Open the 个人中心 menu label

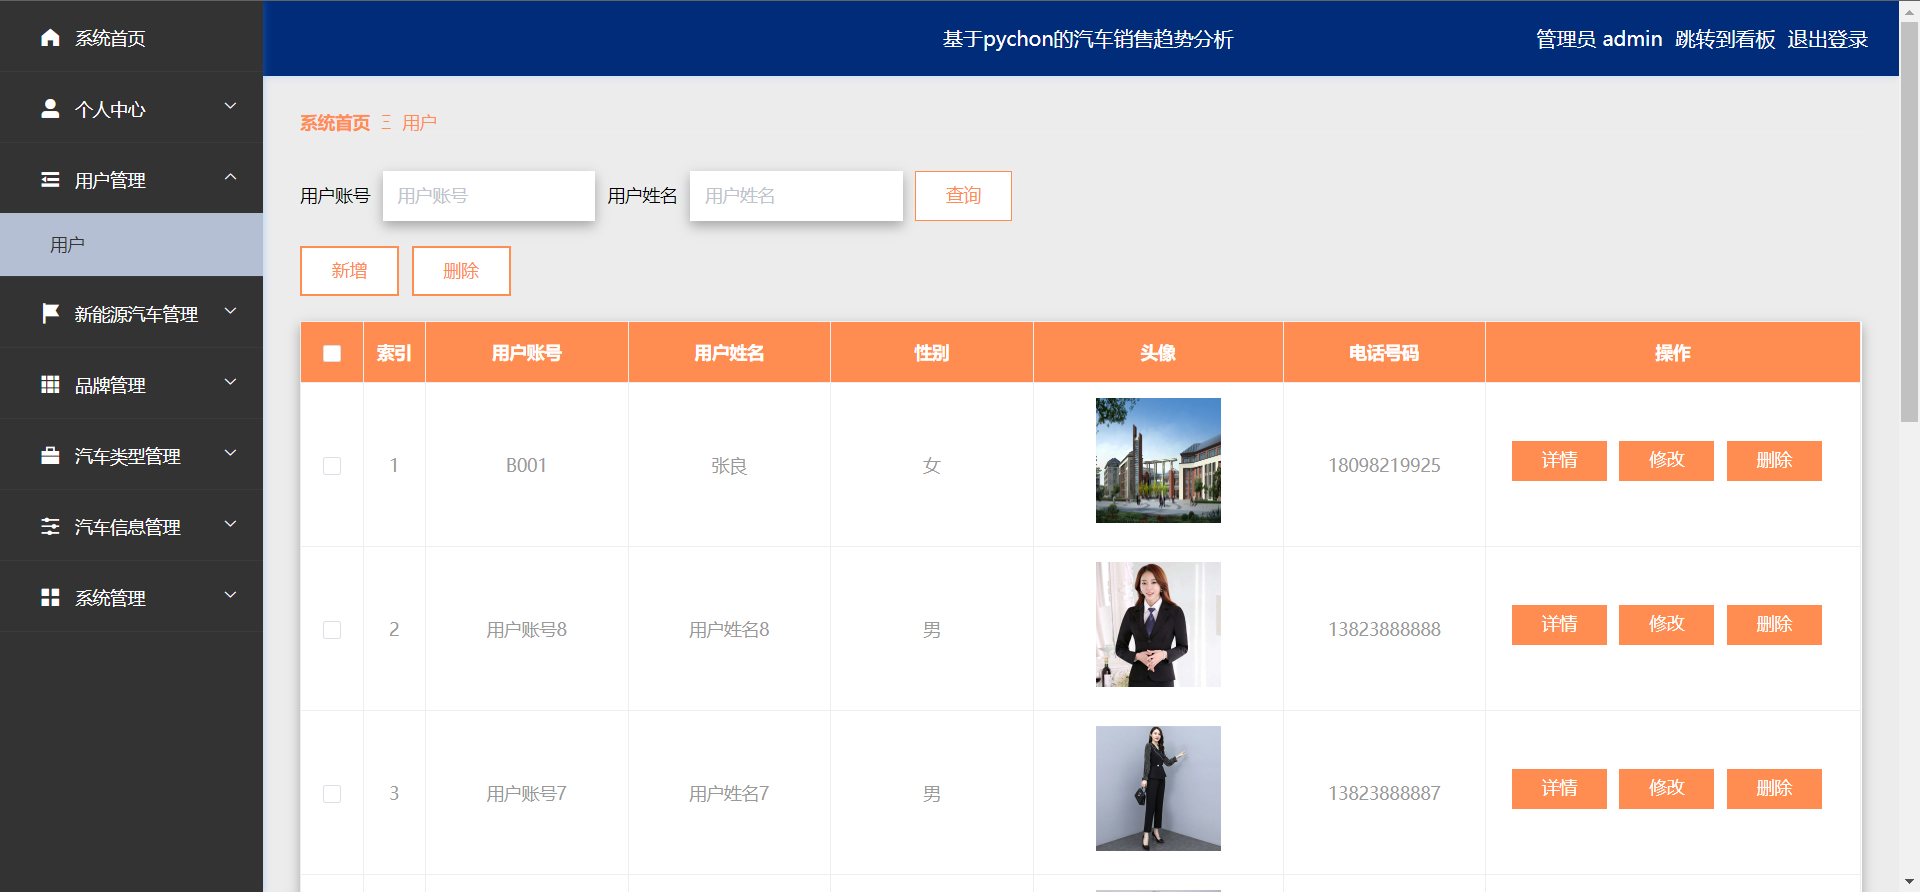(x=110, y=109)
